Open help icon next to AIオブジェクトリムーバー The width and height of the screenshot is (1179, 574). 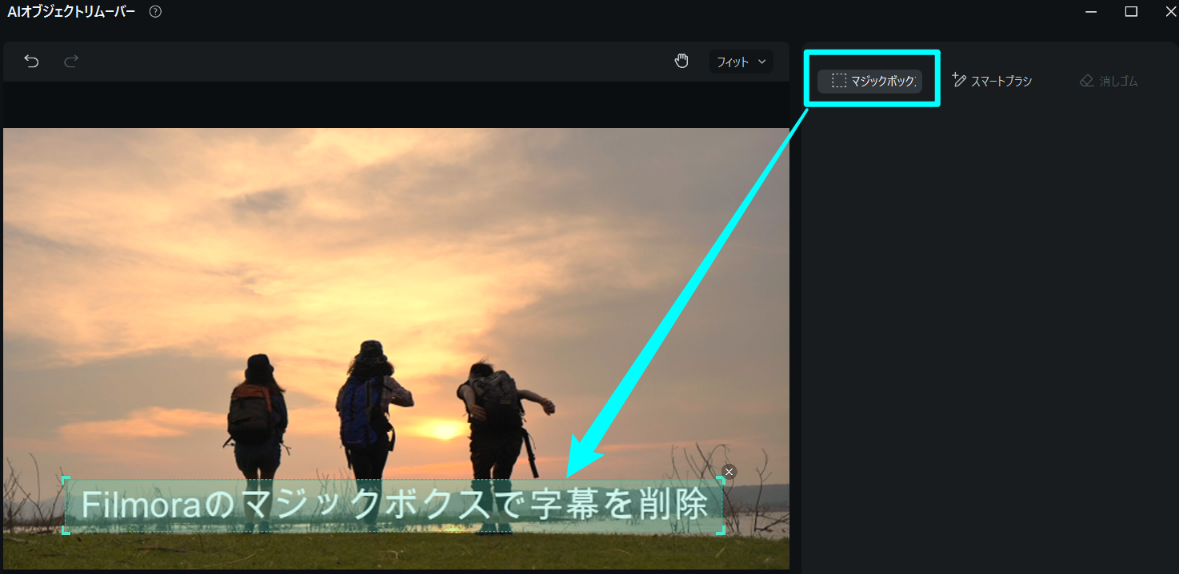pyautogui.click(x=156, y=12)
